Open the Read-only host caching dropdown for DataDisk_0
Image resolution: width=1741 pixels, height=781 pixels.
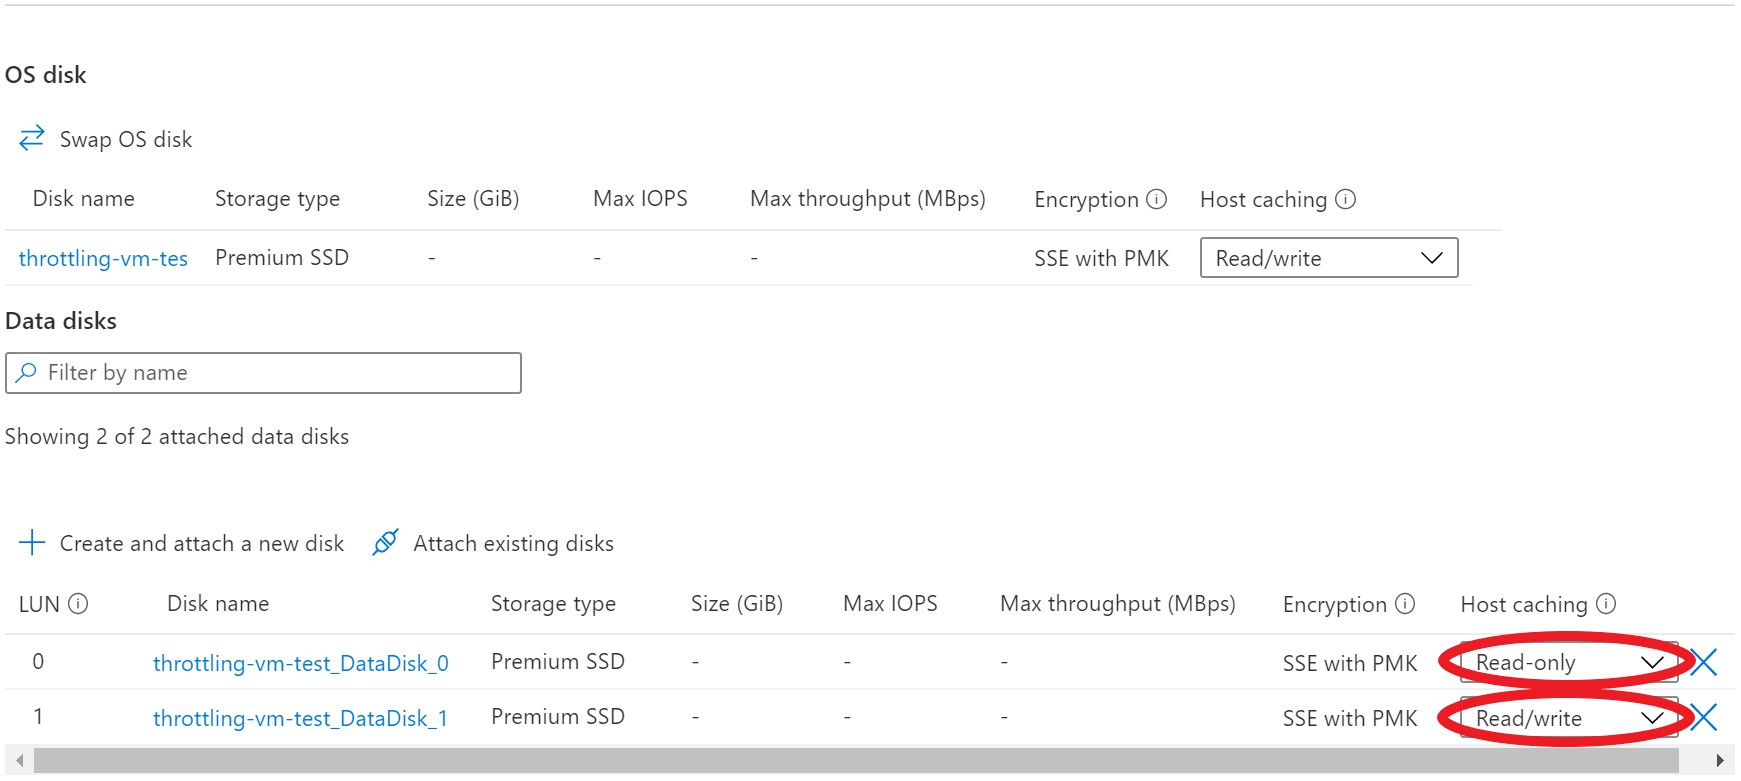point(1566,662)
